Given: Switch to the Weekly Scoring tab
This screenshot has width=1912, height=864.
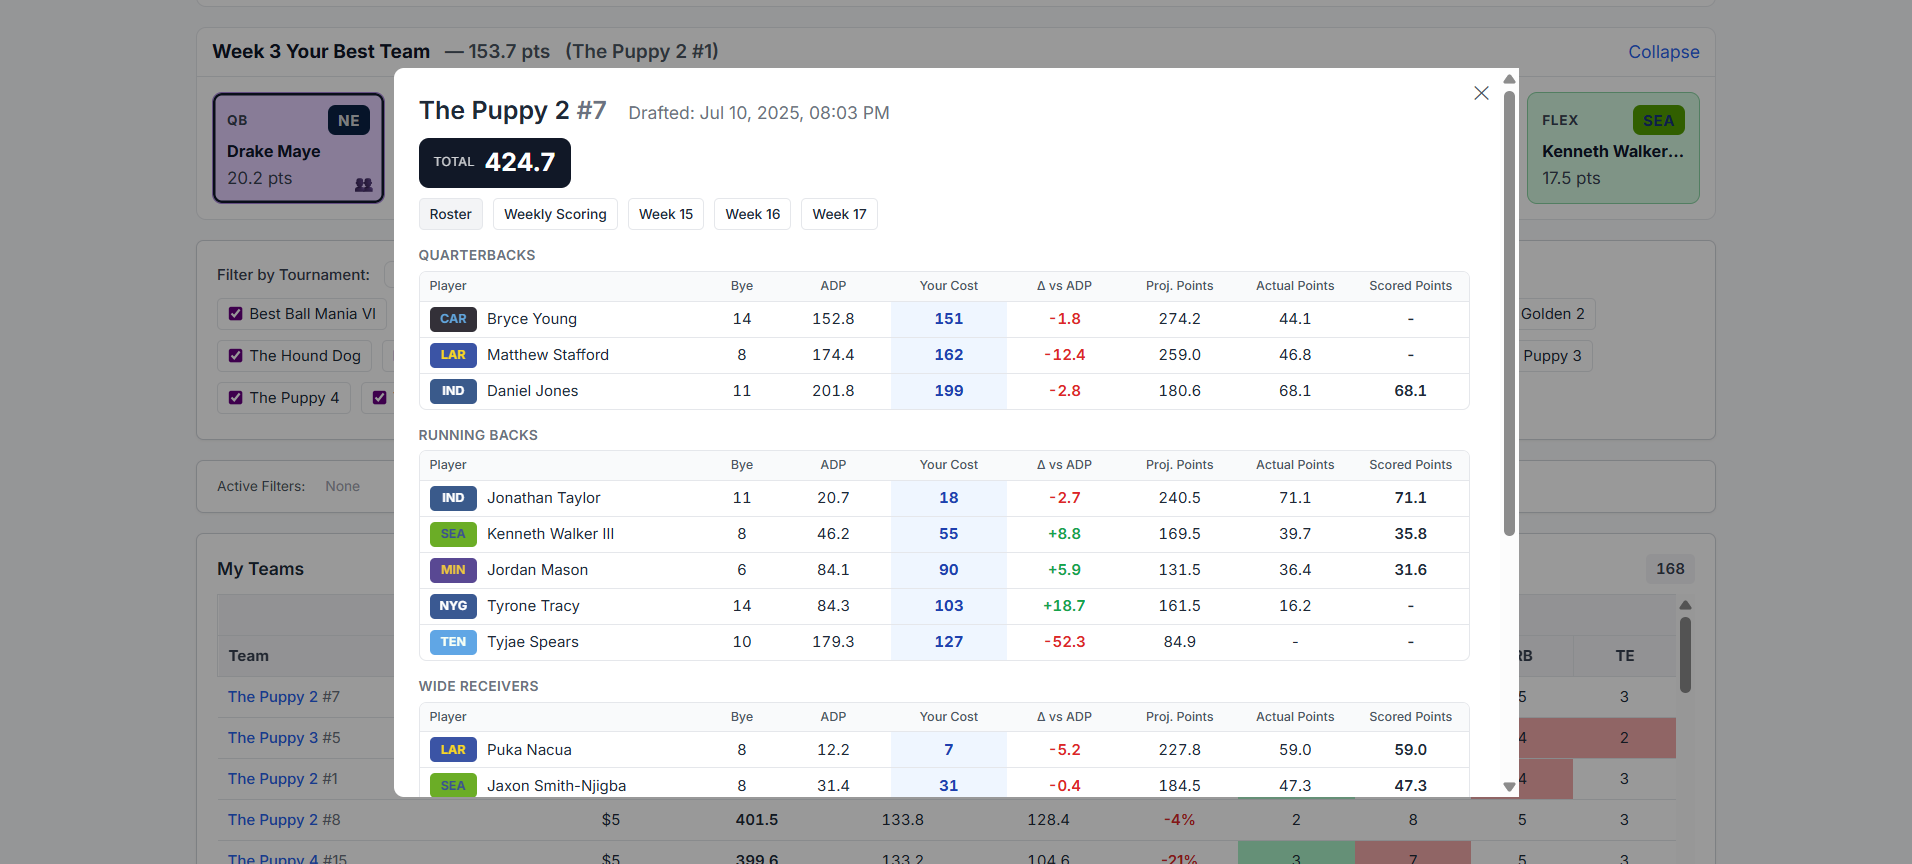Looking at the screenshot, I should tap(555, 214).
